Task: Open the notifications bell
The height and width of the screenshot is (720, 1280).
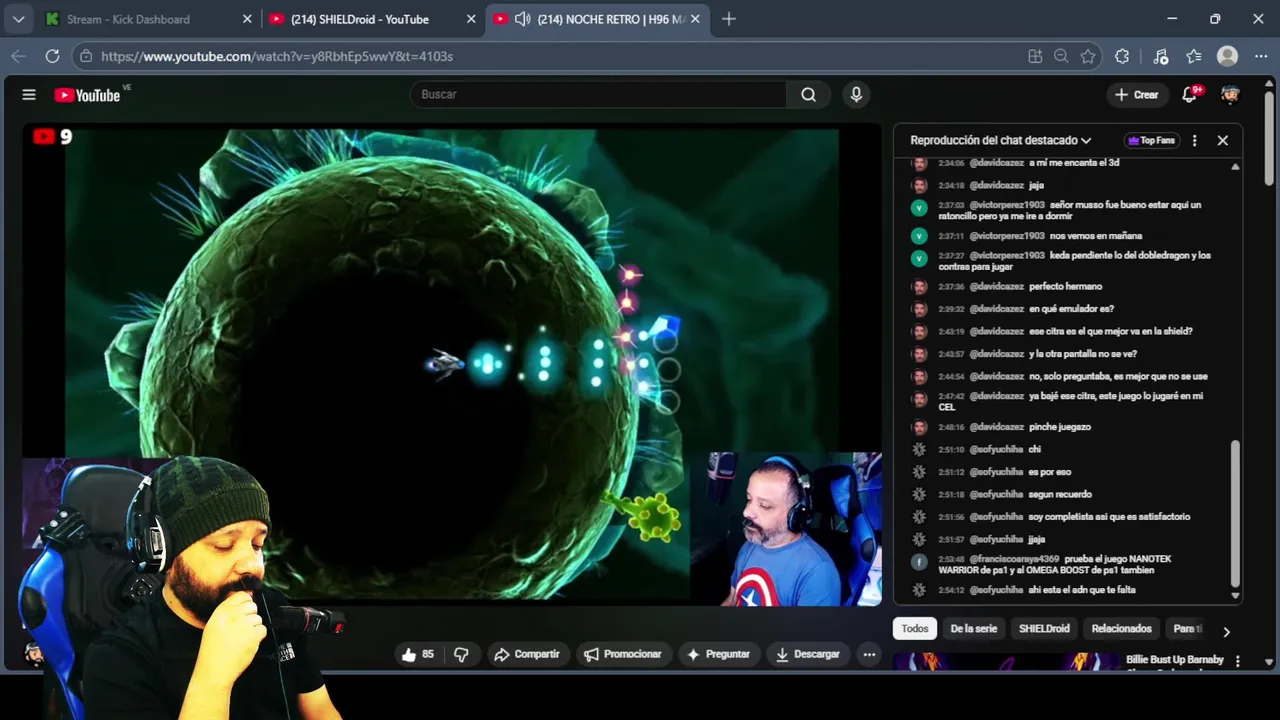Action: 1189,95
